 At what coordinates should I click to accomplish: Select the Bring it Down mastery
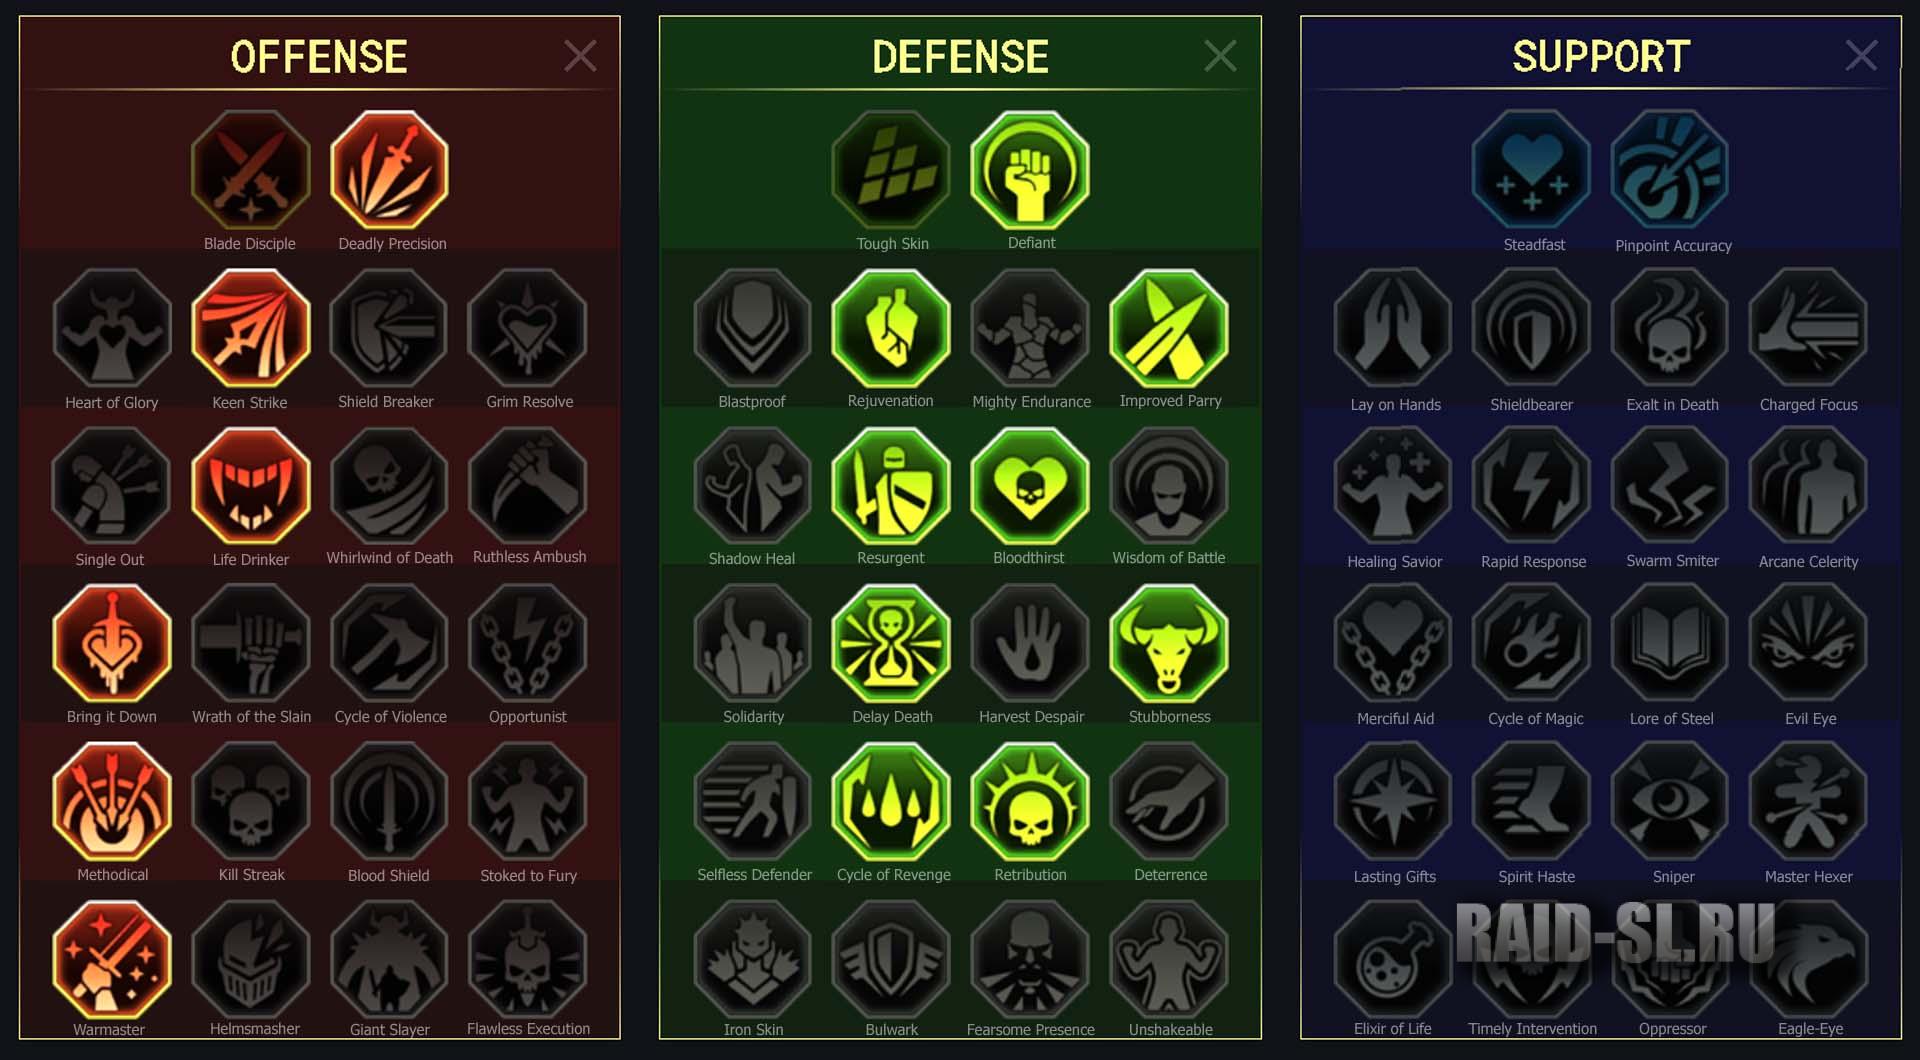(x=112, y=644)
